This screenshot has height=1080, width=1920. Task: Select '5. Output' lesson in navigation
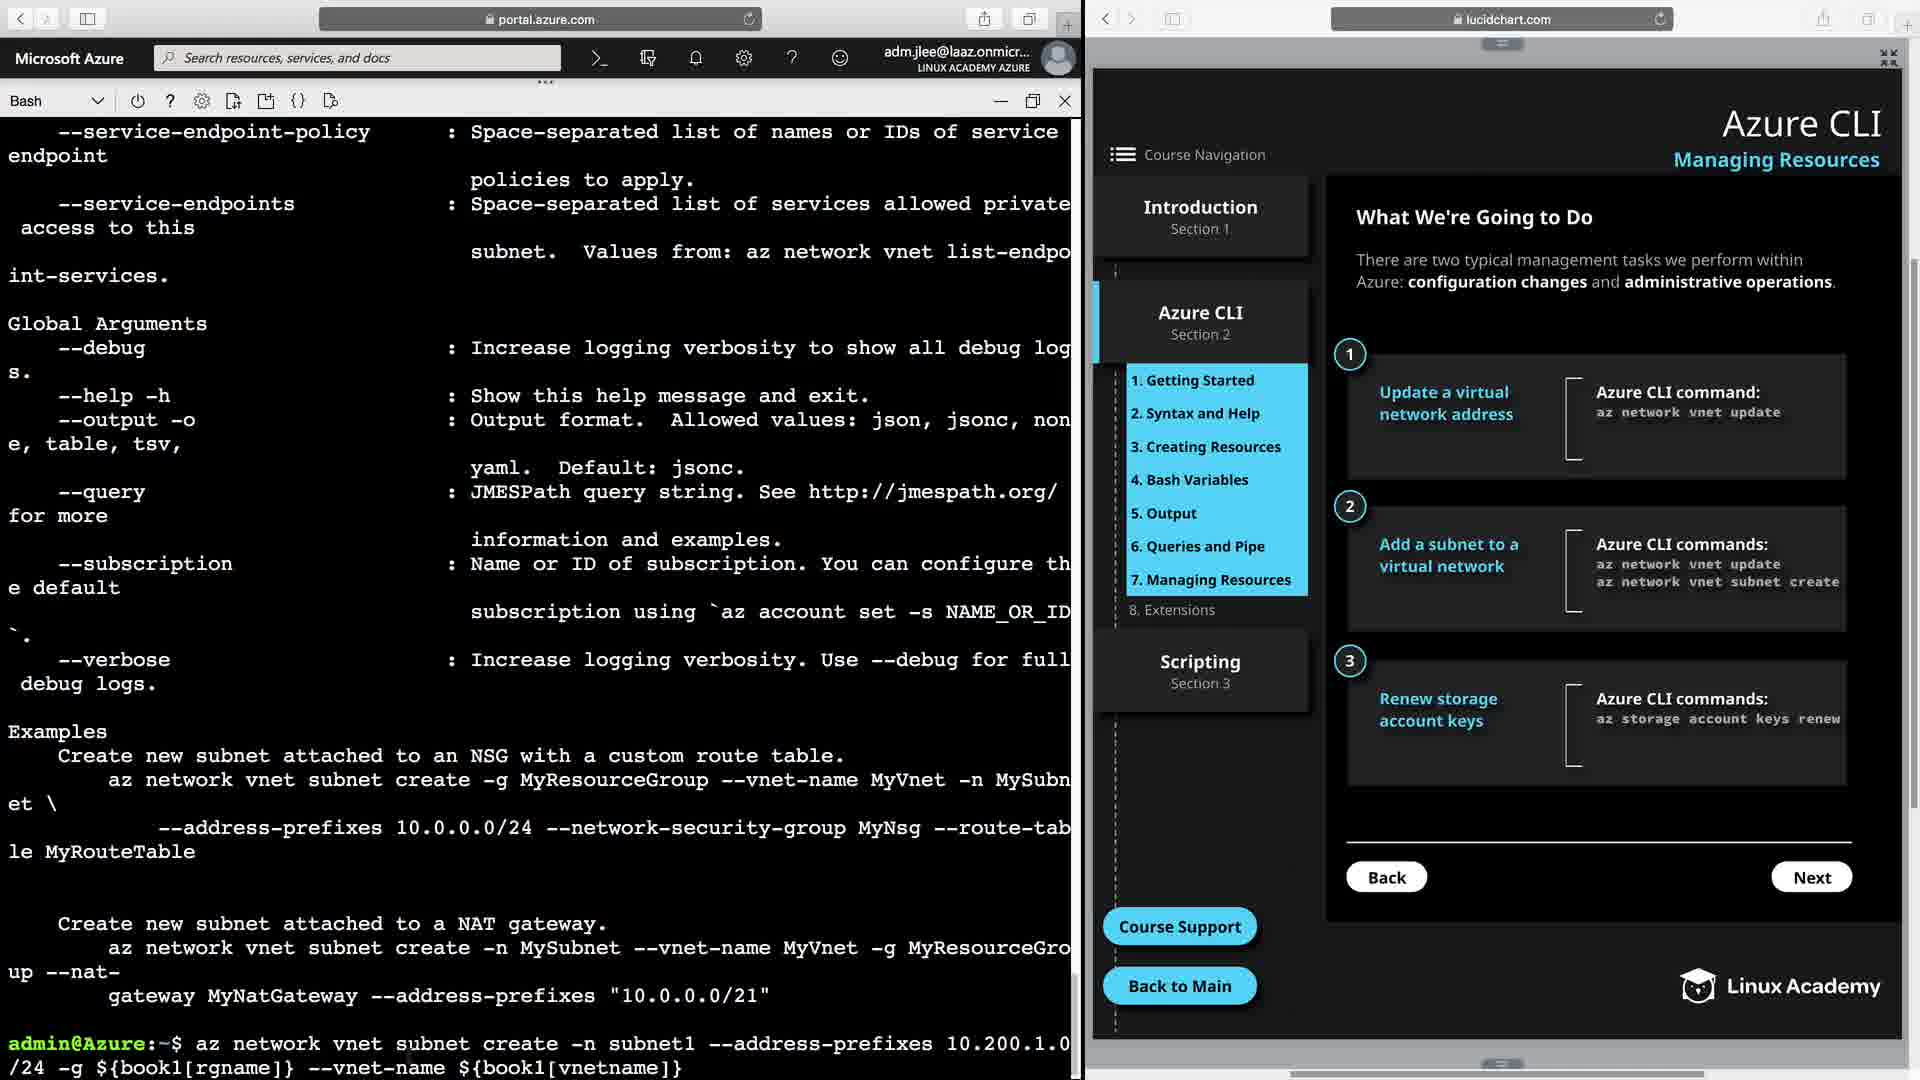(1164, 513)
